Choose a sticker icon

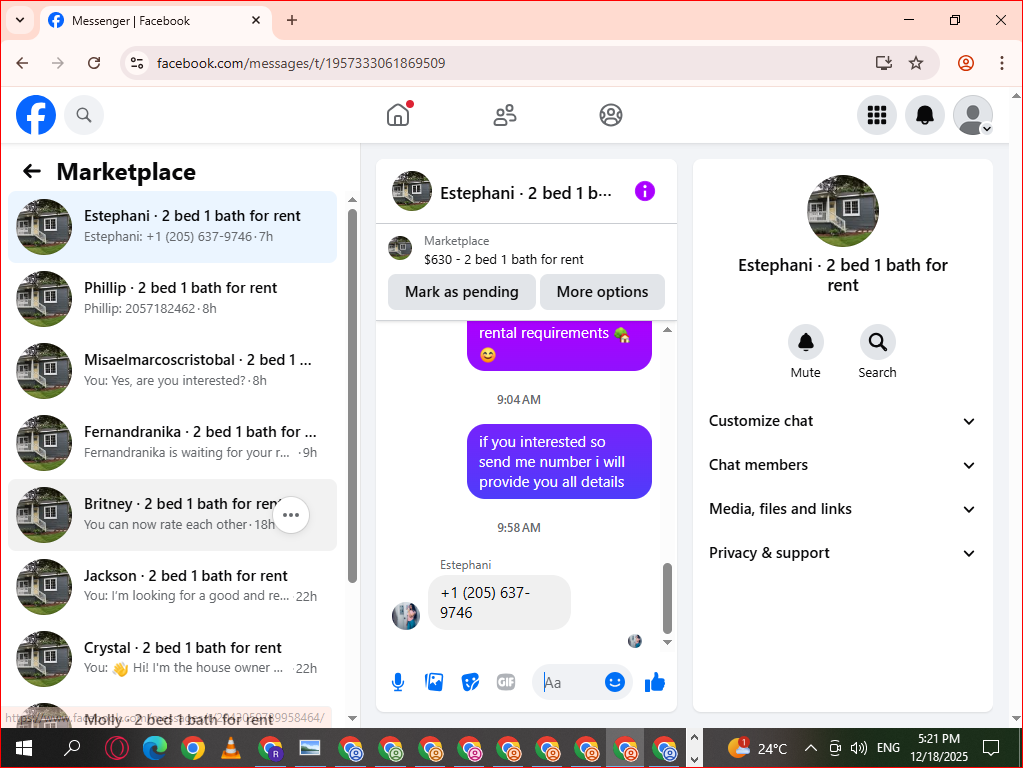470,683
